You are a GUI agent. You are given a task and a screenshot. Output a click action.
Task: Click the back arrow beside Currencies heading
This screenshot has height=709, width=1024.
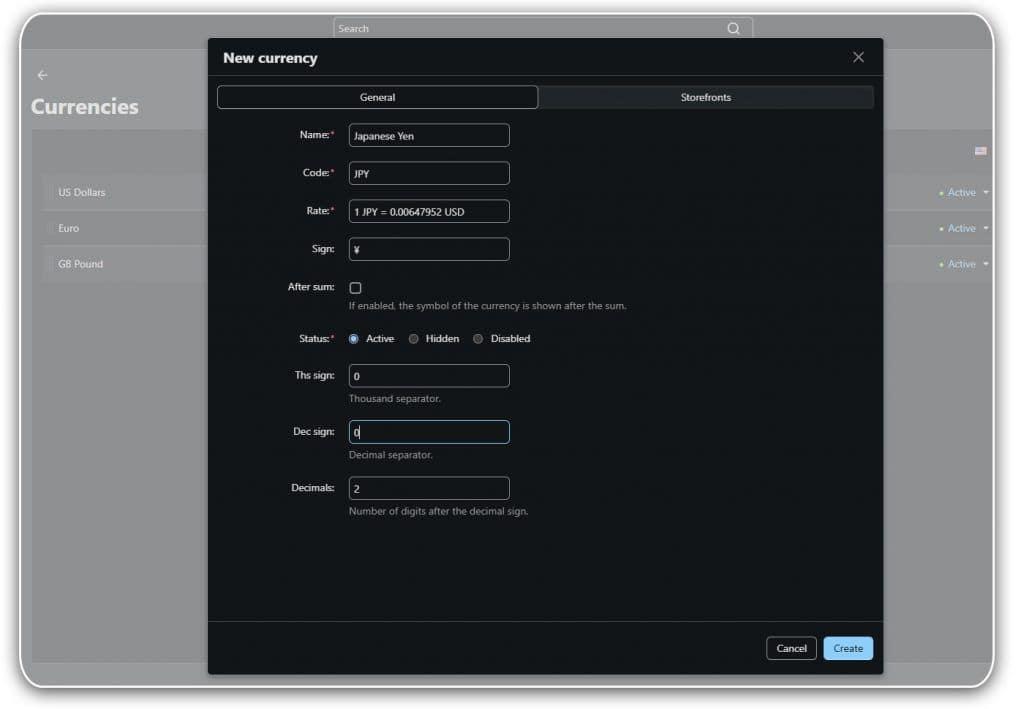click(x=41, y=75)
